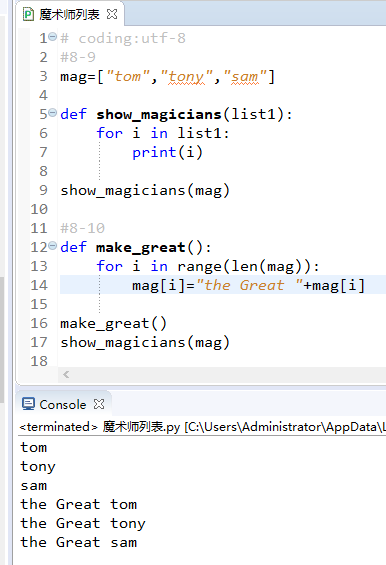Viewport: 386px width, 565px height.
Task: Place cursor in print(i) on line 7
Action: [x=167, y=152]
